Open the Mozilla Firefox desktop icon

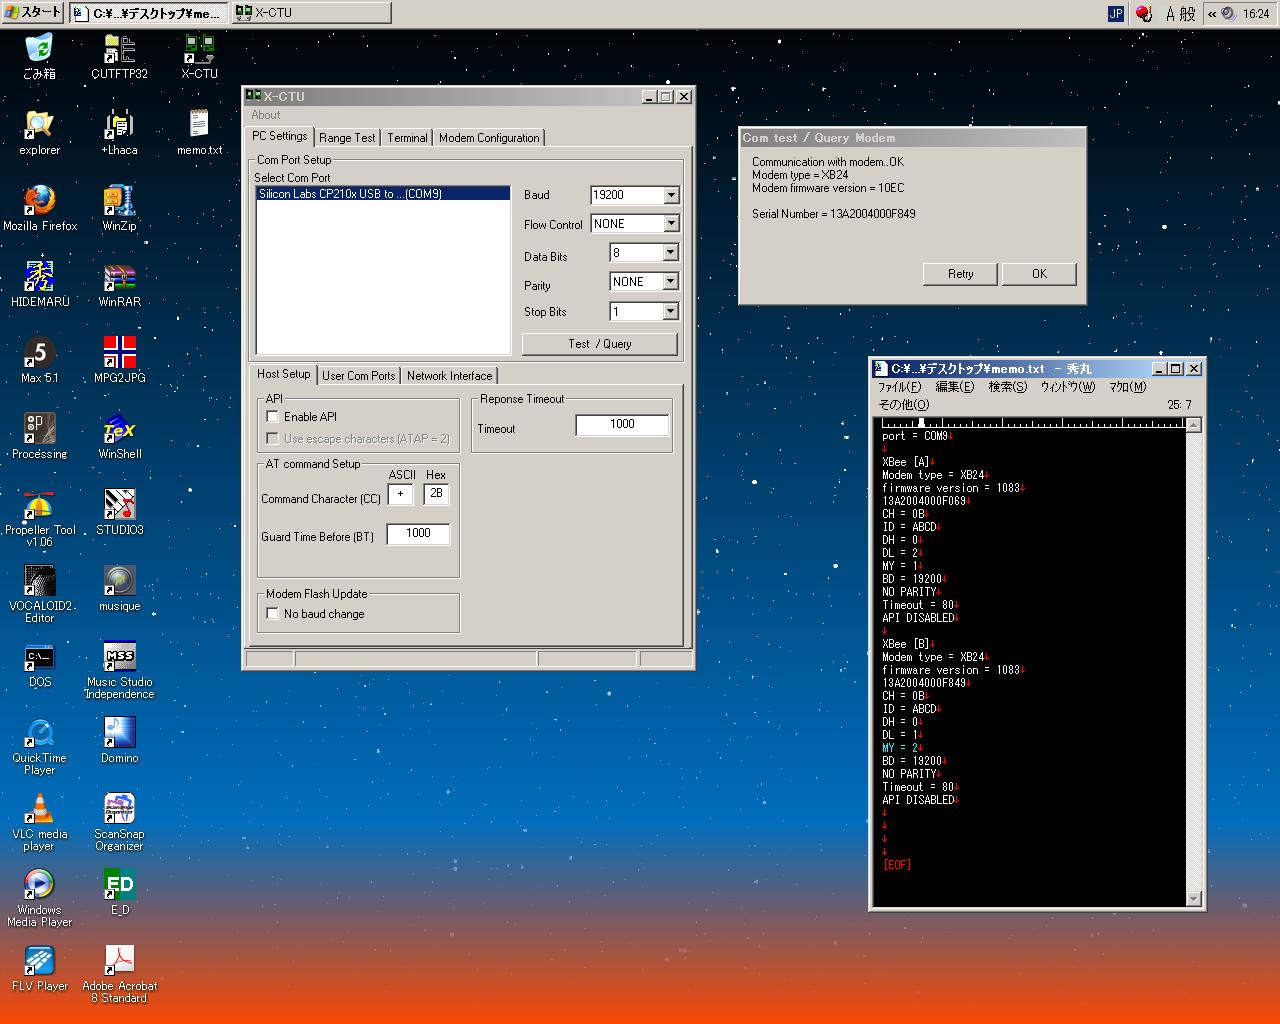(39, 202)
